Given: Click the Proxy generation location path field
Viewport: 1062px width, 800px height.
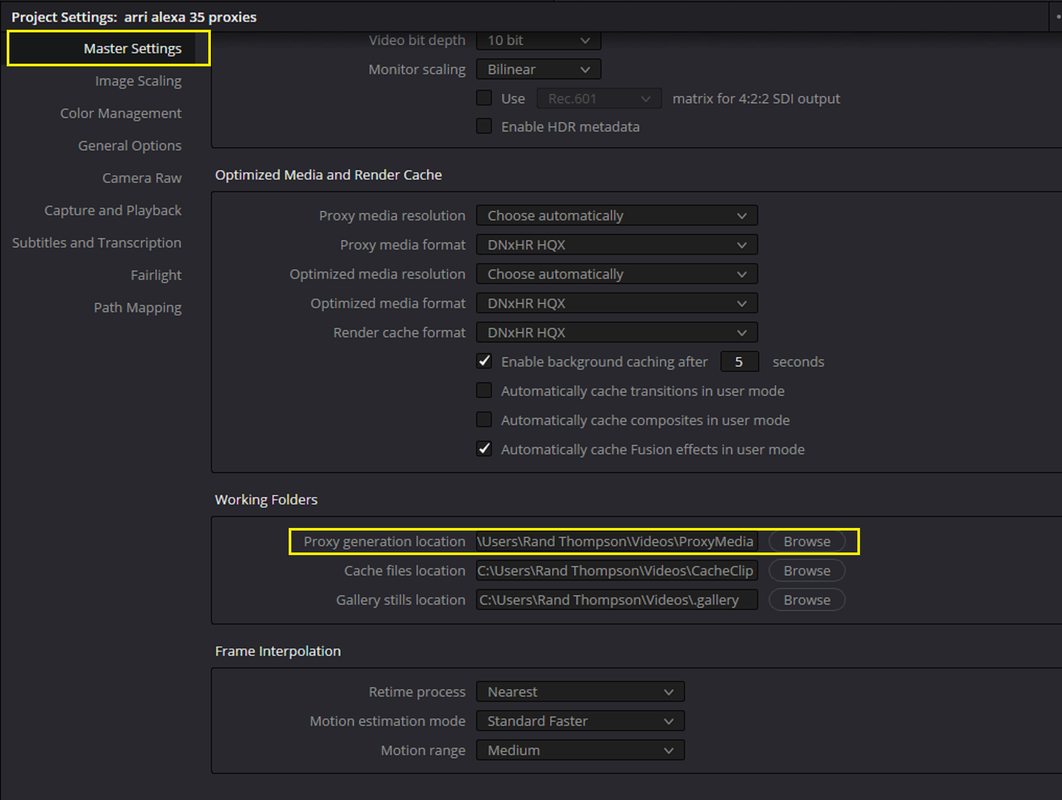Looking at the screenshot, I should [617, 542].
